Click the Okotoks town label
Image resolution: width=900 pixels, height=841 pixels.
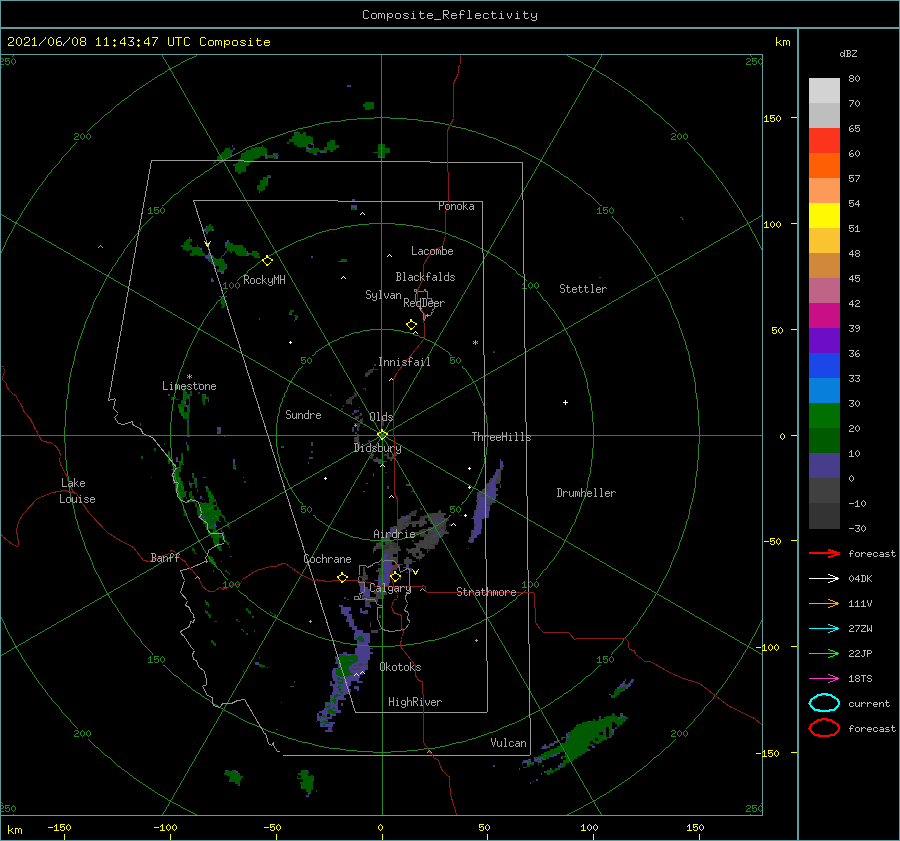click(x=400, y=667)
